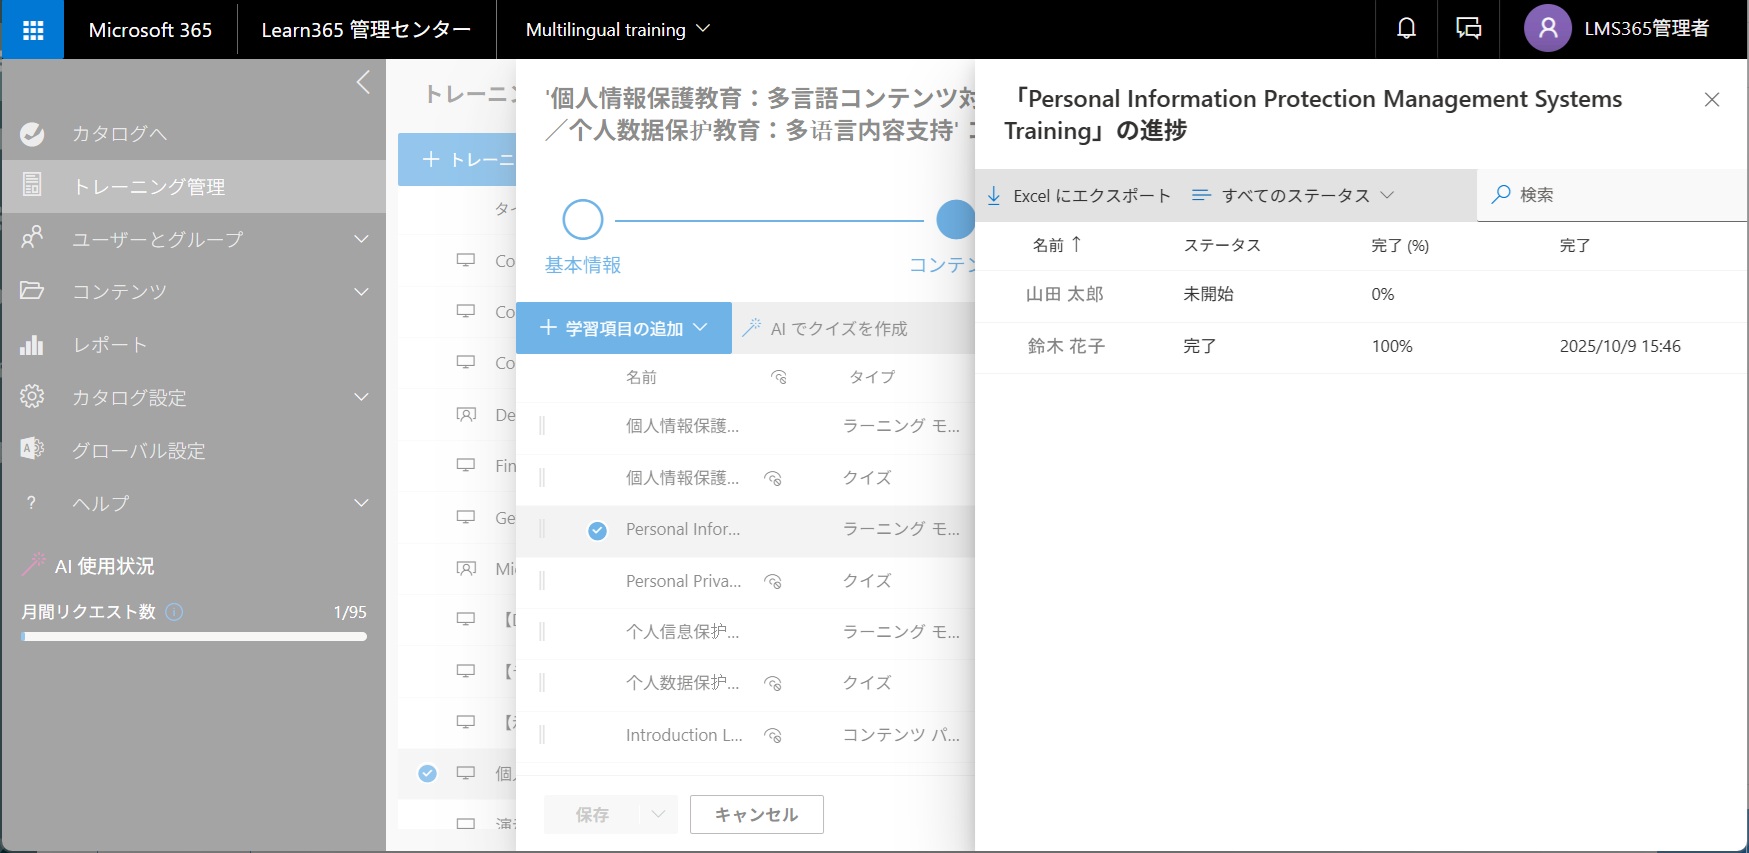Click the ステータス column header
1749x853 pixels.
(x=1222, y=245)
